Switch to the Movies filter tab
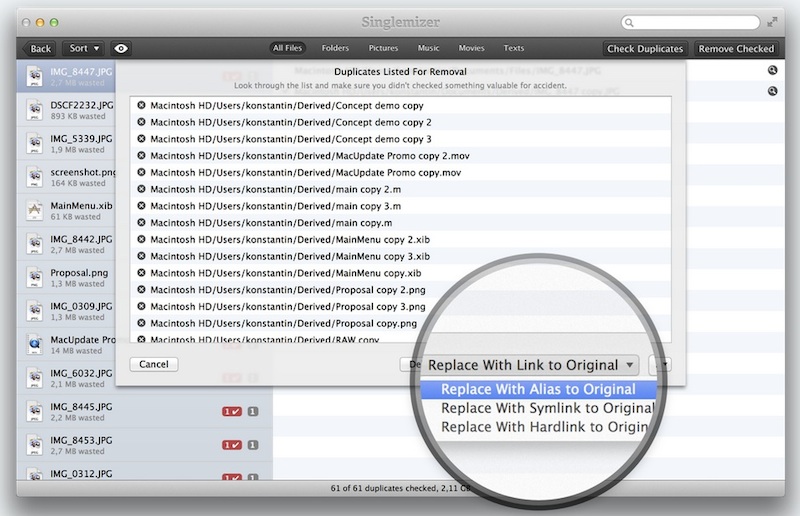This screenshot has height=516, width=800. (x=471, y=48)
